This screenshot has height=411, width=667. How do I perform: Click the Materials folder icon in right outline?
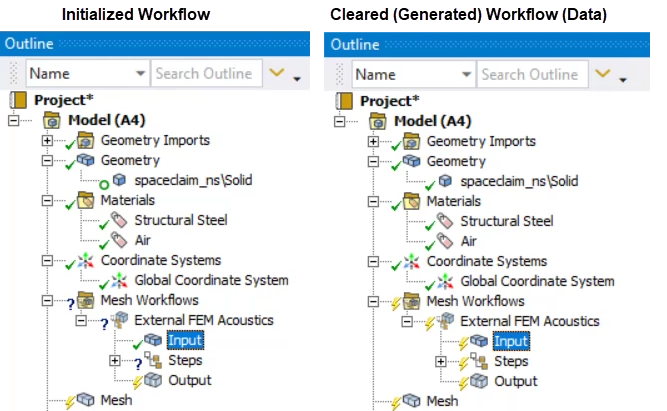(411, 201)
